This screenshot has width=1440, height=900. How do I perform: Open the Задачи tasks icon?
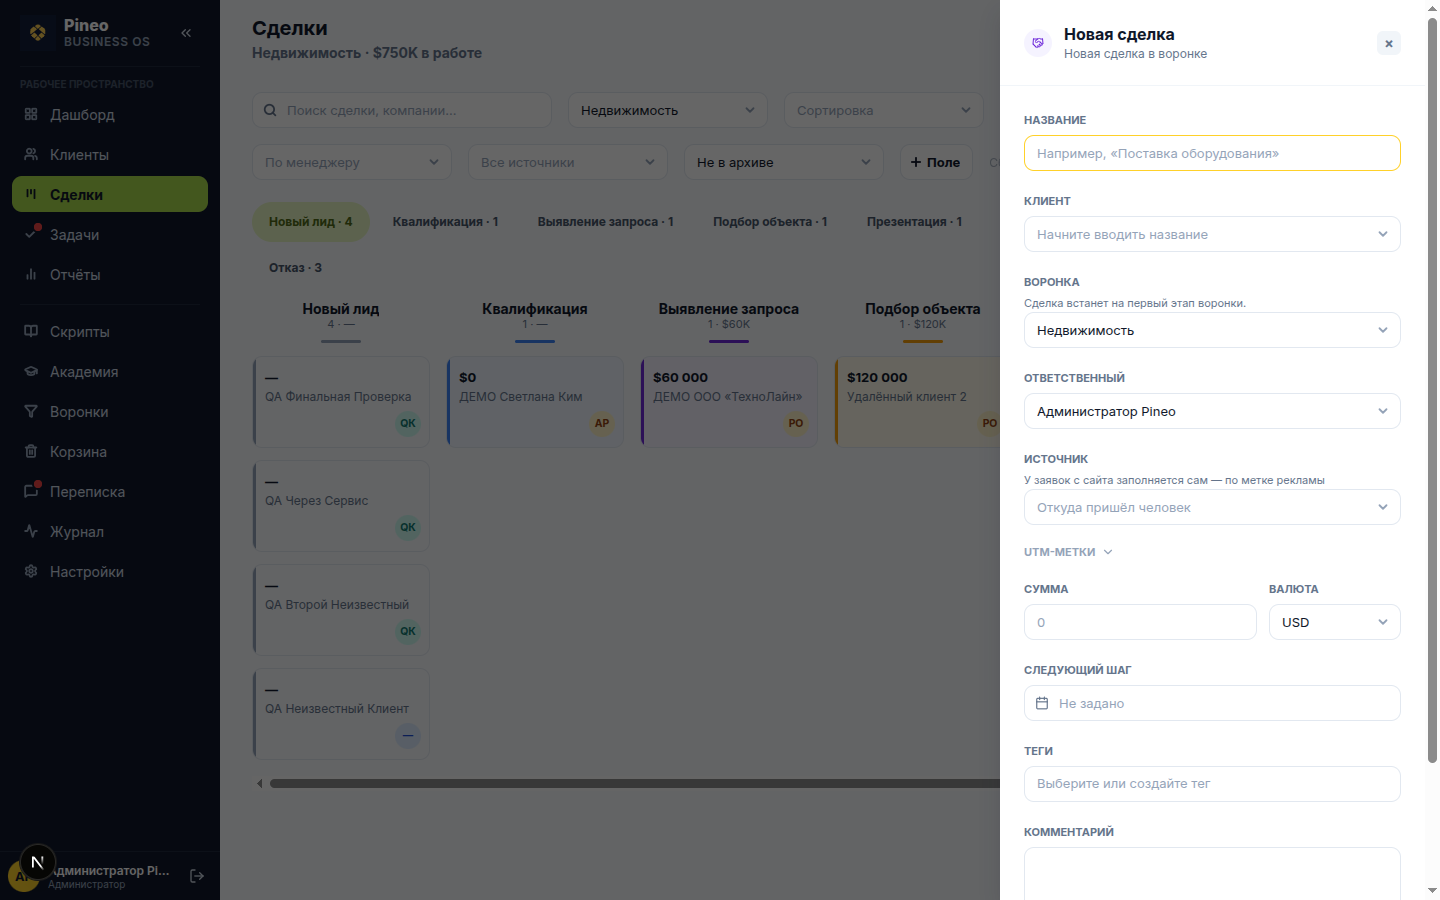tap(31, 234)
